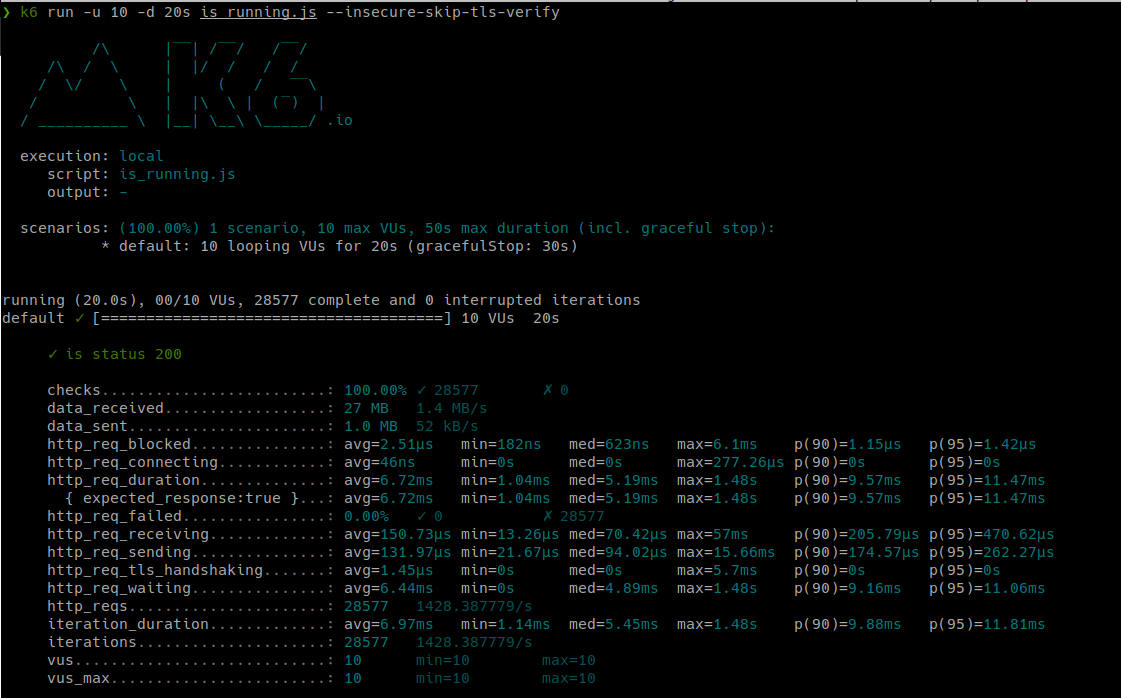The width and height of the screenshot is (1121, 698).
Task: Click iteration_duration p(90)=9.88ms
Action: (847, 624)
